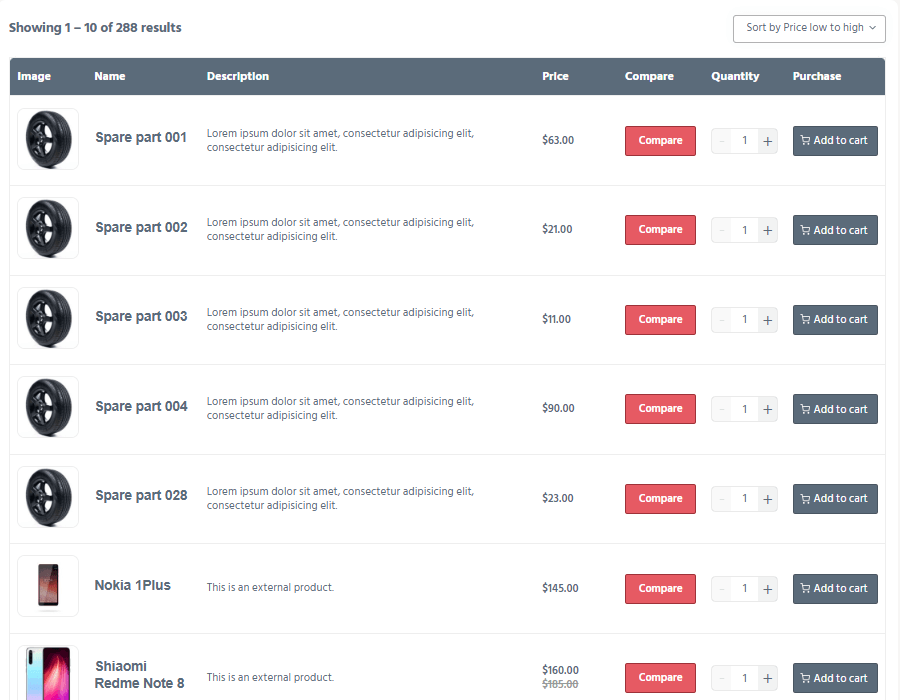900x700 pixels.
Task: Open the Spare part 001 product name link
Action: 141,138
